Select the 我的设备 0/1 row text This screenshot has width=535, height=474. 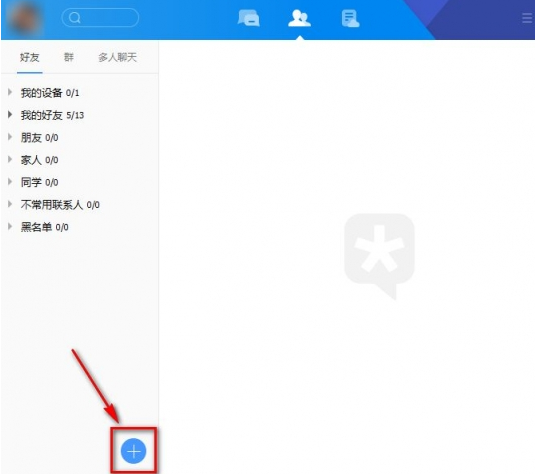tap(50, 93)
